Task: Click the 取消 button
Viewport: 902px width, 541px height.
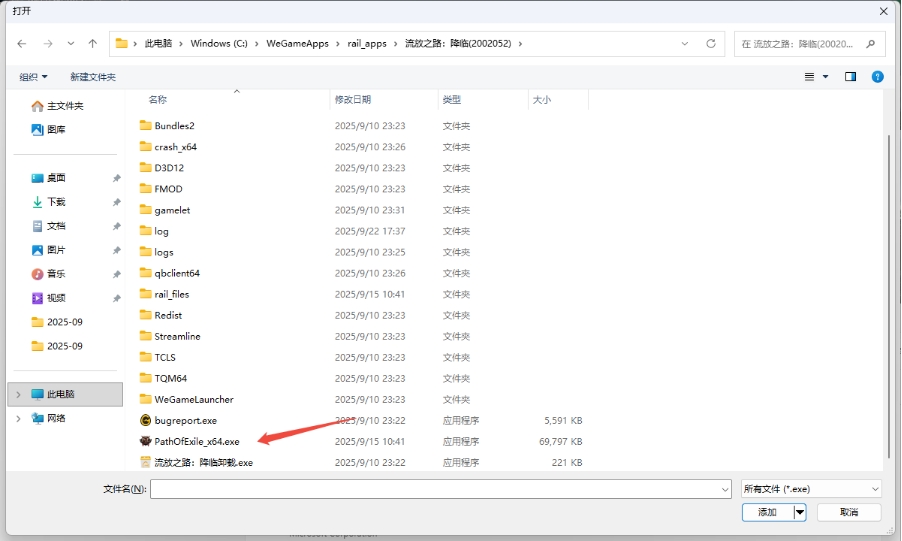Action: (x=849, y=512)
